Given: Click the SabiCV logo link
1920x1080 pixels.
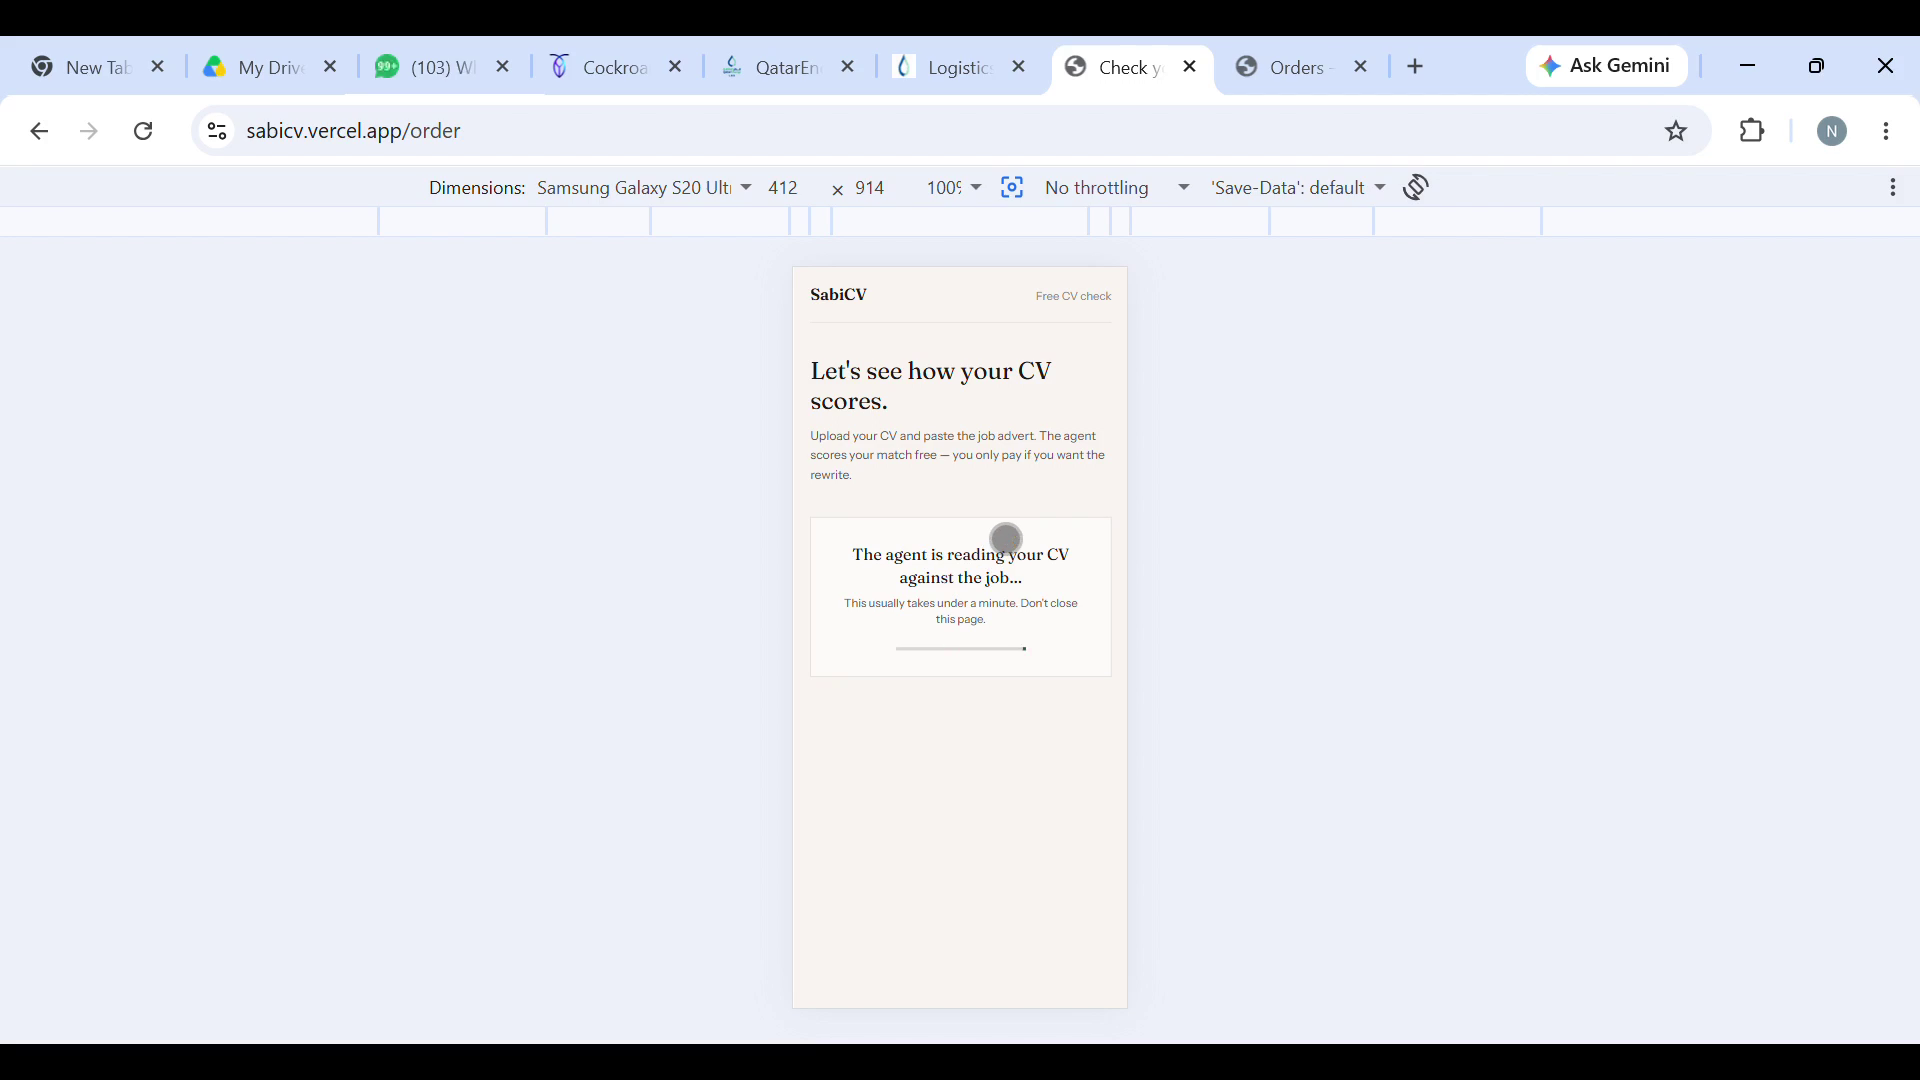Looking at the screenshot, I should click(x=838, y=295).
